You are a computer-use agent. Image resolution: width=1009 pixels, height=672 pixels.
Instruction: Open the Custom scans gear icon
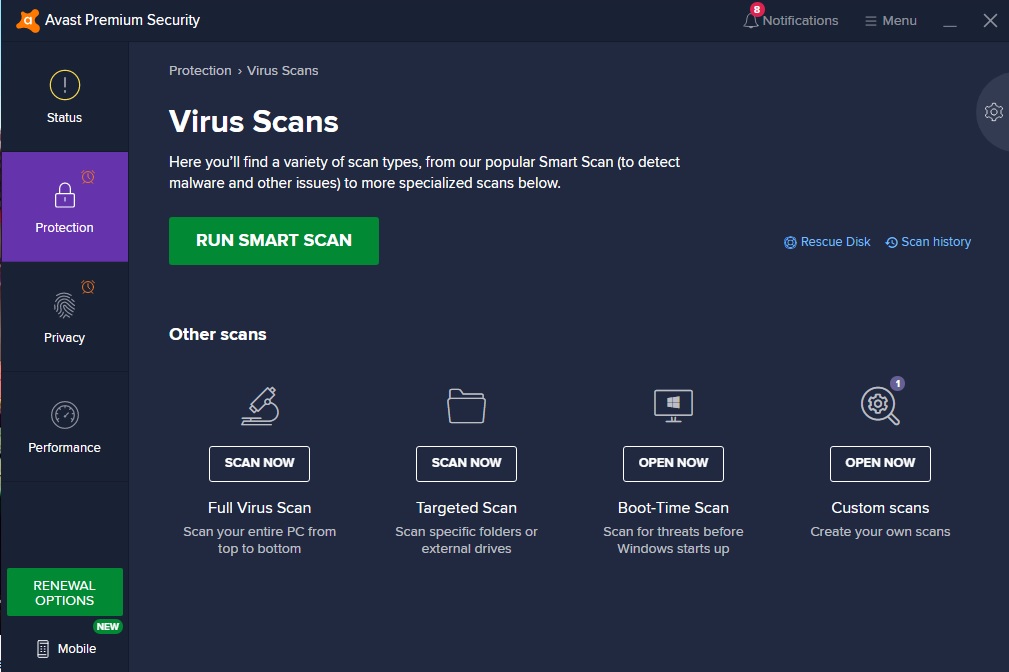877,406
